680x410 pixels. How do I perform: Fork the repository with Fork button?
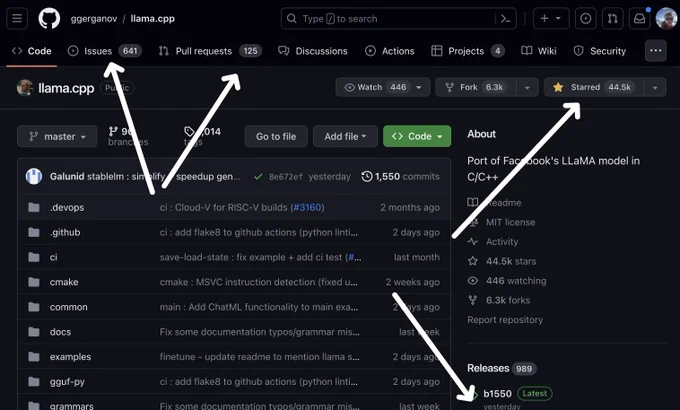click(476, 87)
